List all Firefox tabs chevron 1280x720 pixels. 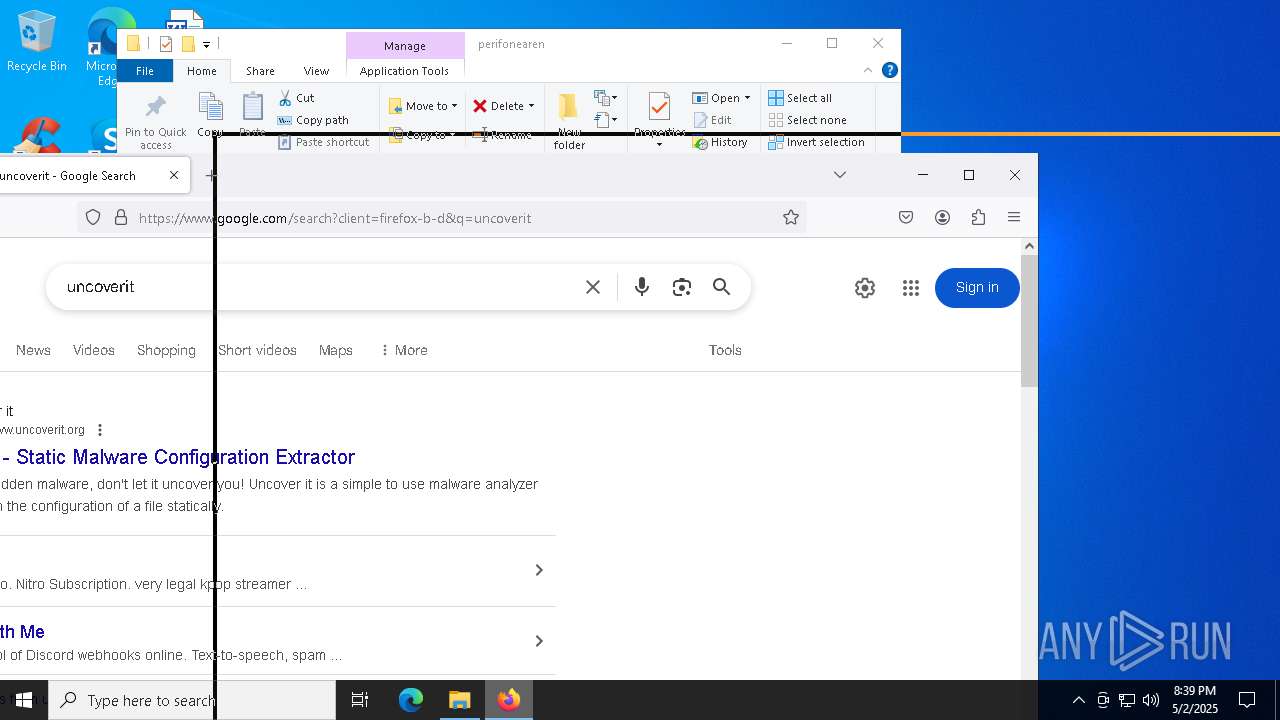click(840, 175)
